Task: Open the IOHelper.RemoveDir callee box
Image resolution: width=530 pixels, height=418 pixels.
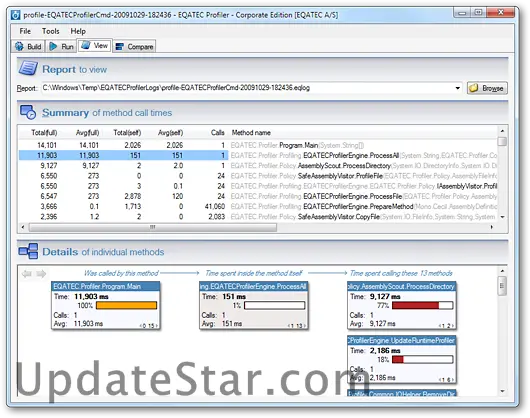Action: coord(402,393)
